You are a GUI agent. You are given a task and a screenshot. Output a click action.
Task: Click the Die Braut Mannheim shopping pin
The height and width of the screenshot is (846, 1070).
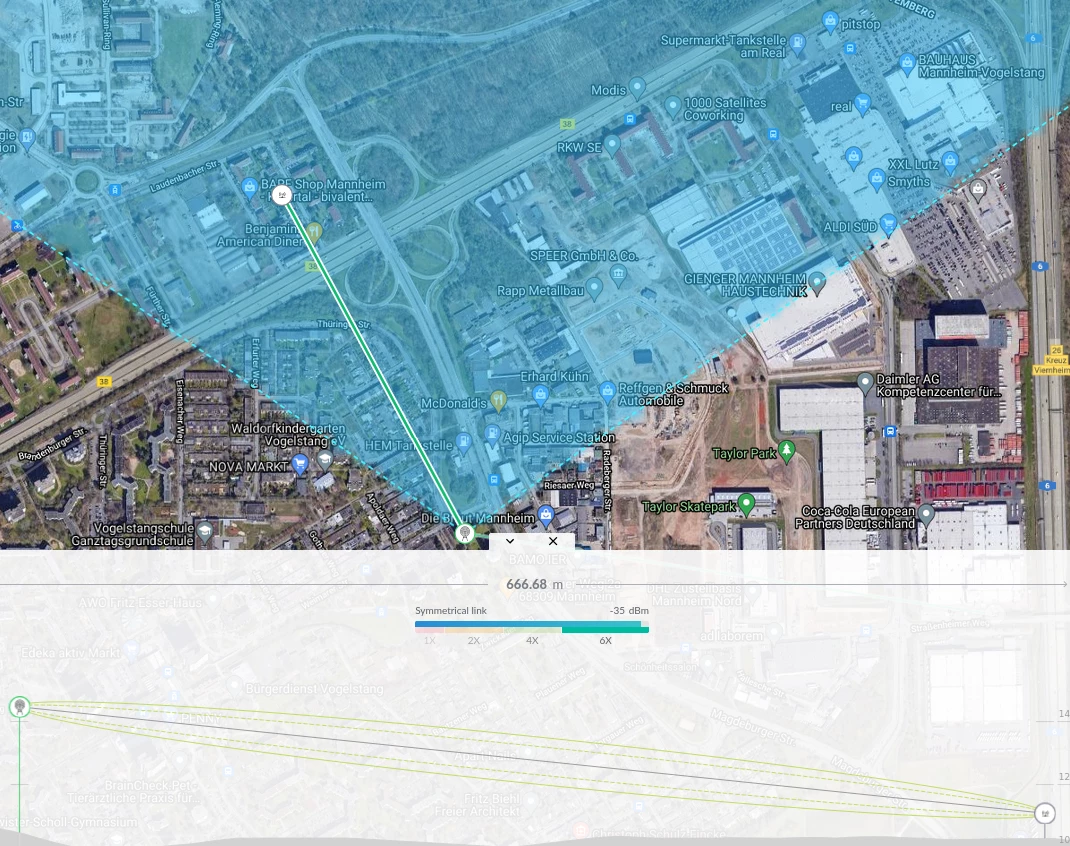pyautogui.click(x=545, y=516)
